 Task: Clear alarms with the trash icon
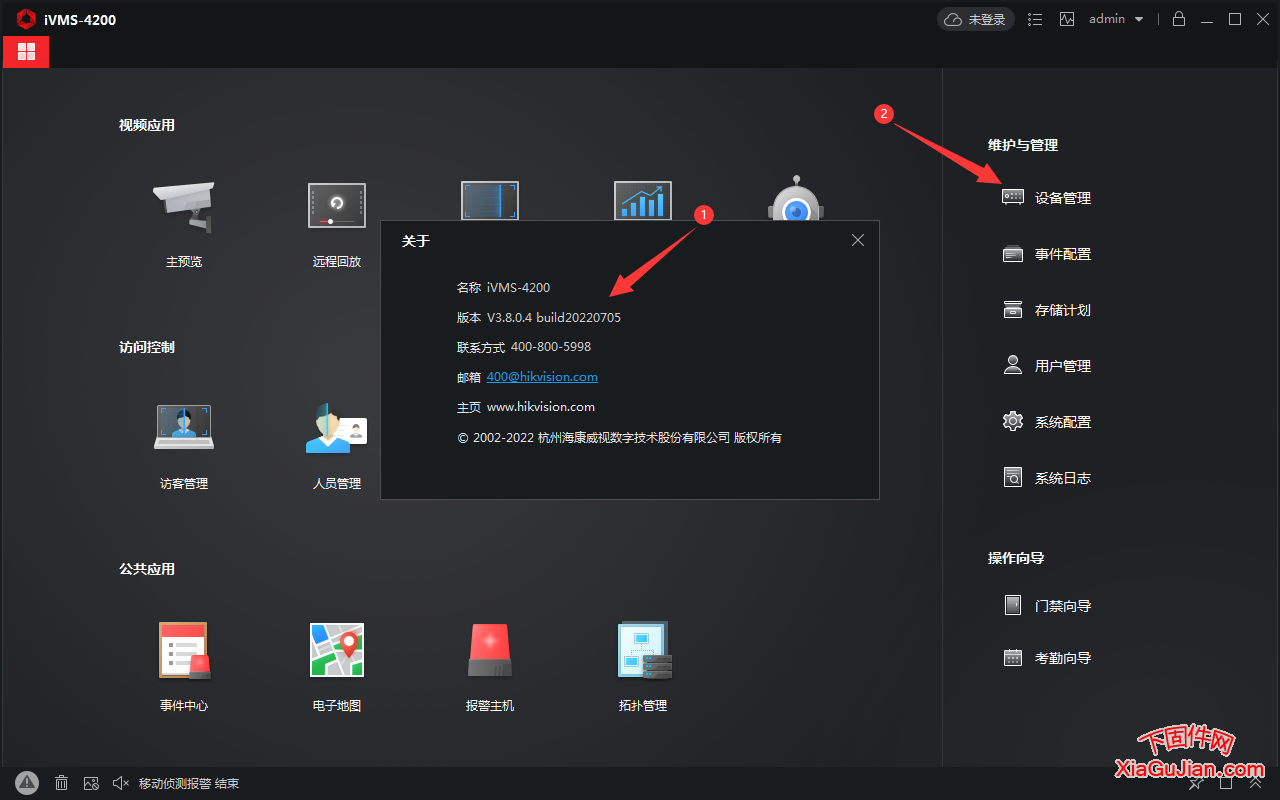pyautogui.click(x=61, y=783)
